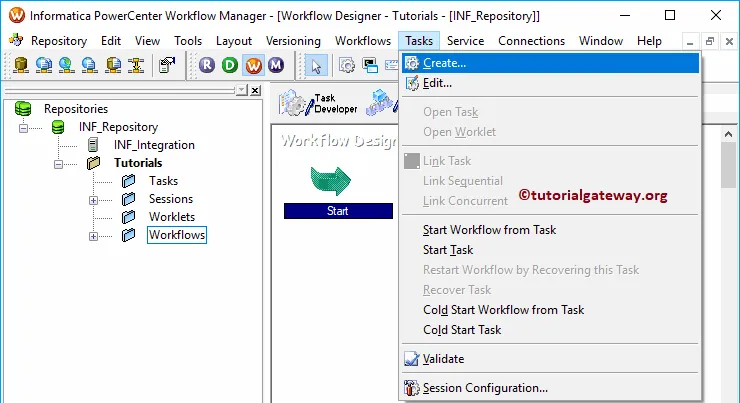
Task: Select the arrow pointer tool
Action: click(x=316, y=66)
